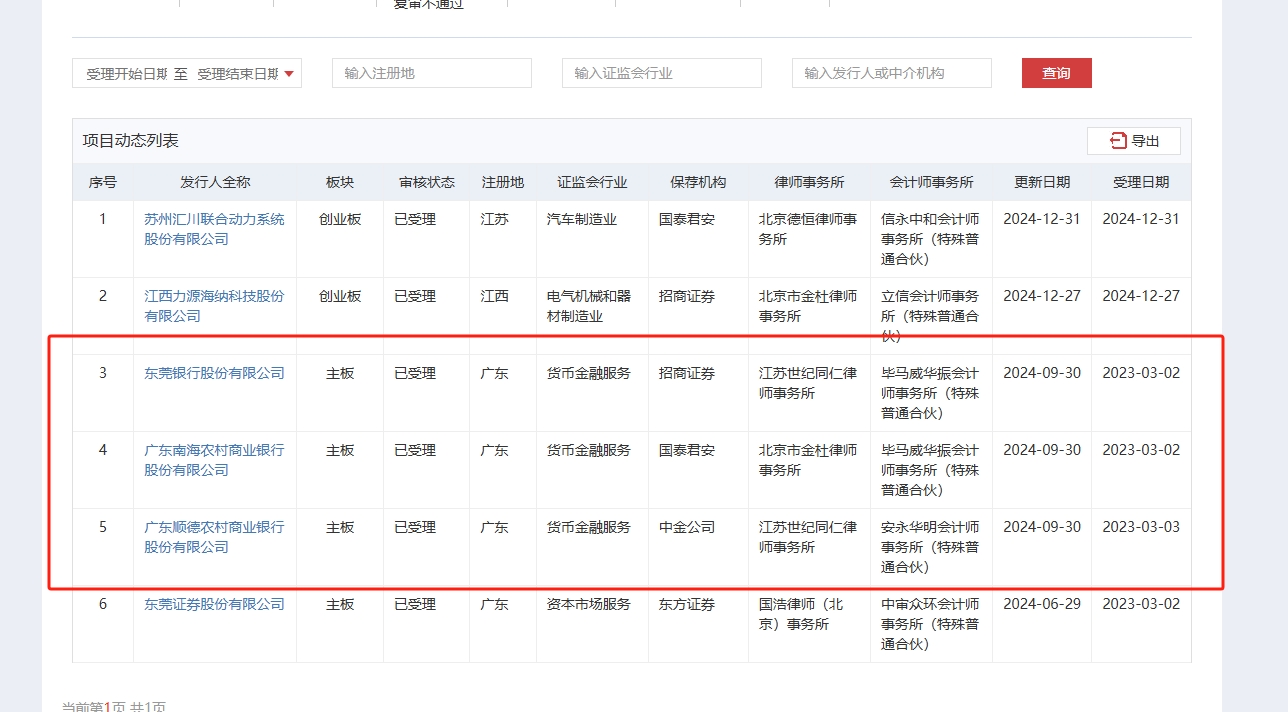
Task: Click 中审众环会计师事务所 cell
Action: tap(930, 624)
